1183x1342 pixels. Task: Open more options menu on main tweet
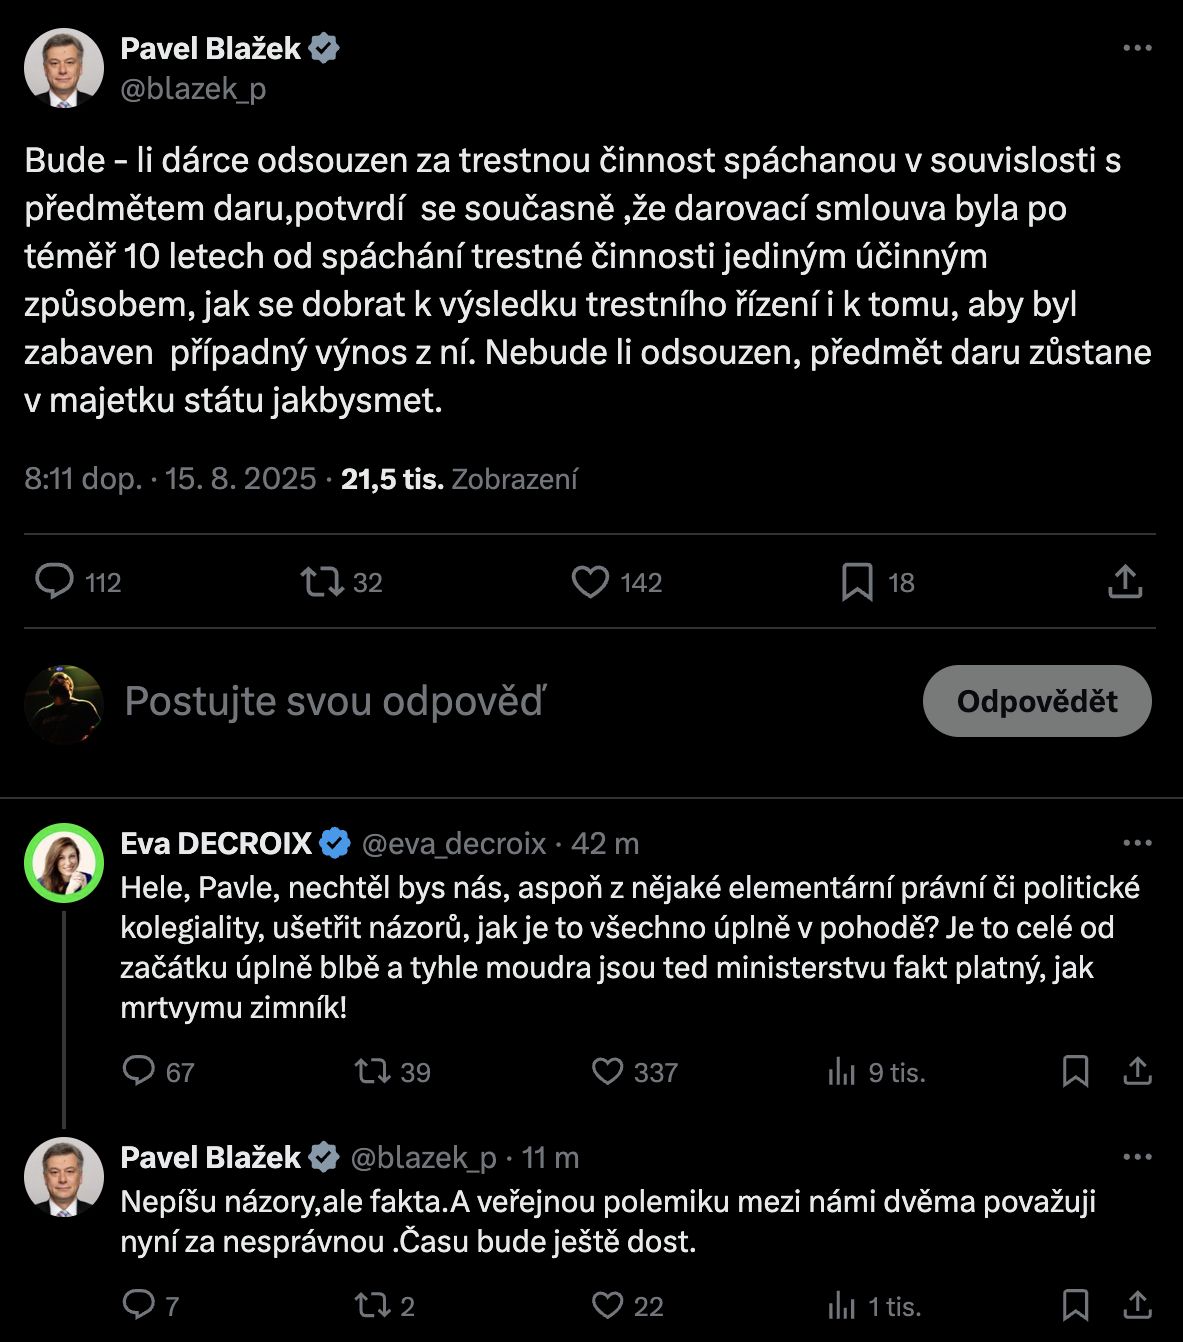tap(1138, 48)
